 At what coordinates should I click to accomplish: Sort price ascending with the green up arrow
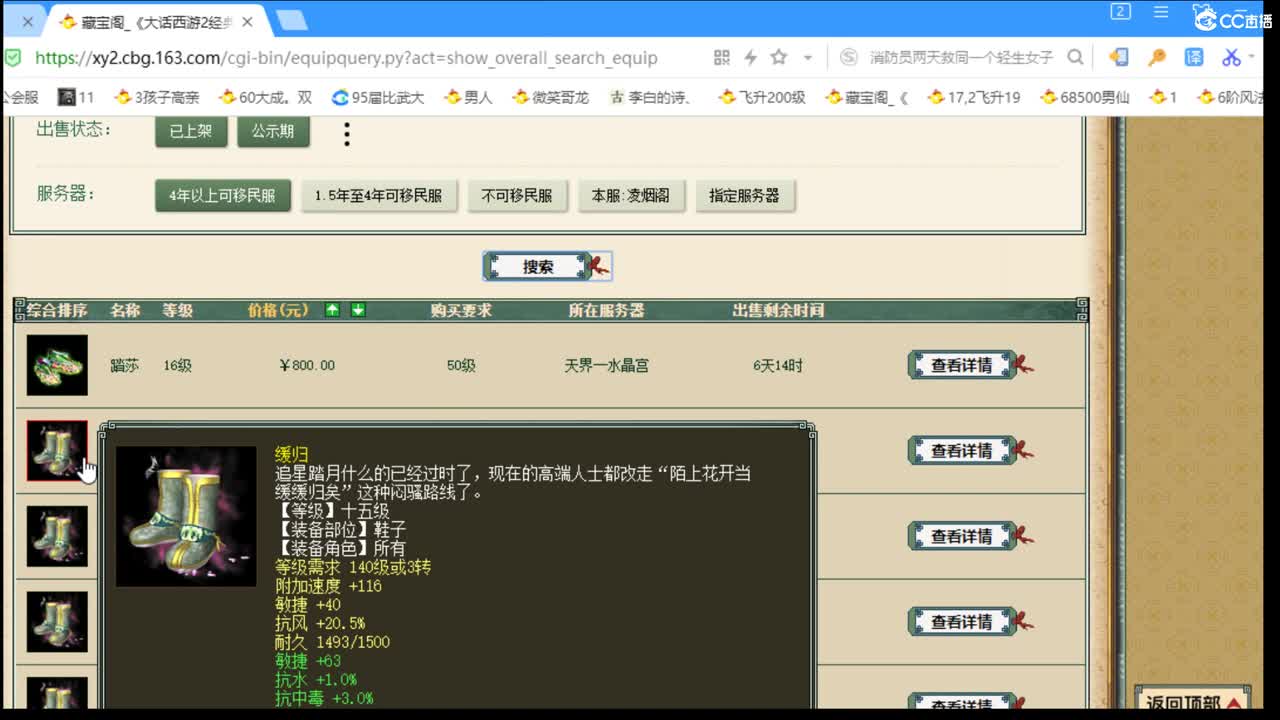pyautogui.click(x=333, y=310)
